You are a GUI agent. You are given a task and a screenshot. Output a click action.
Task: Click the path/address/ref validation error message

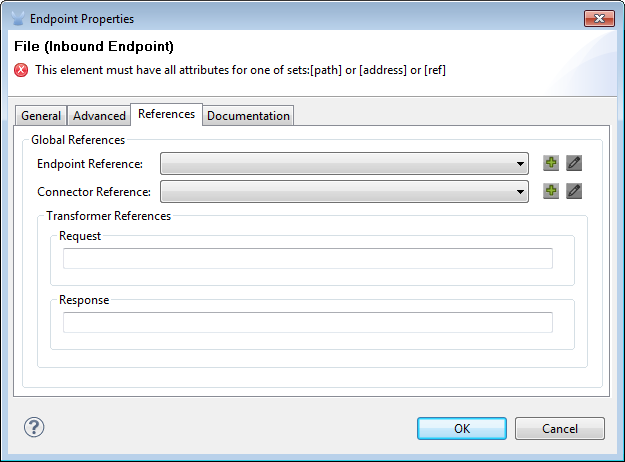click(x=240, y=70)
